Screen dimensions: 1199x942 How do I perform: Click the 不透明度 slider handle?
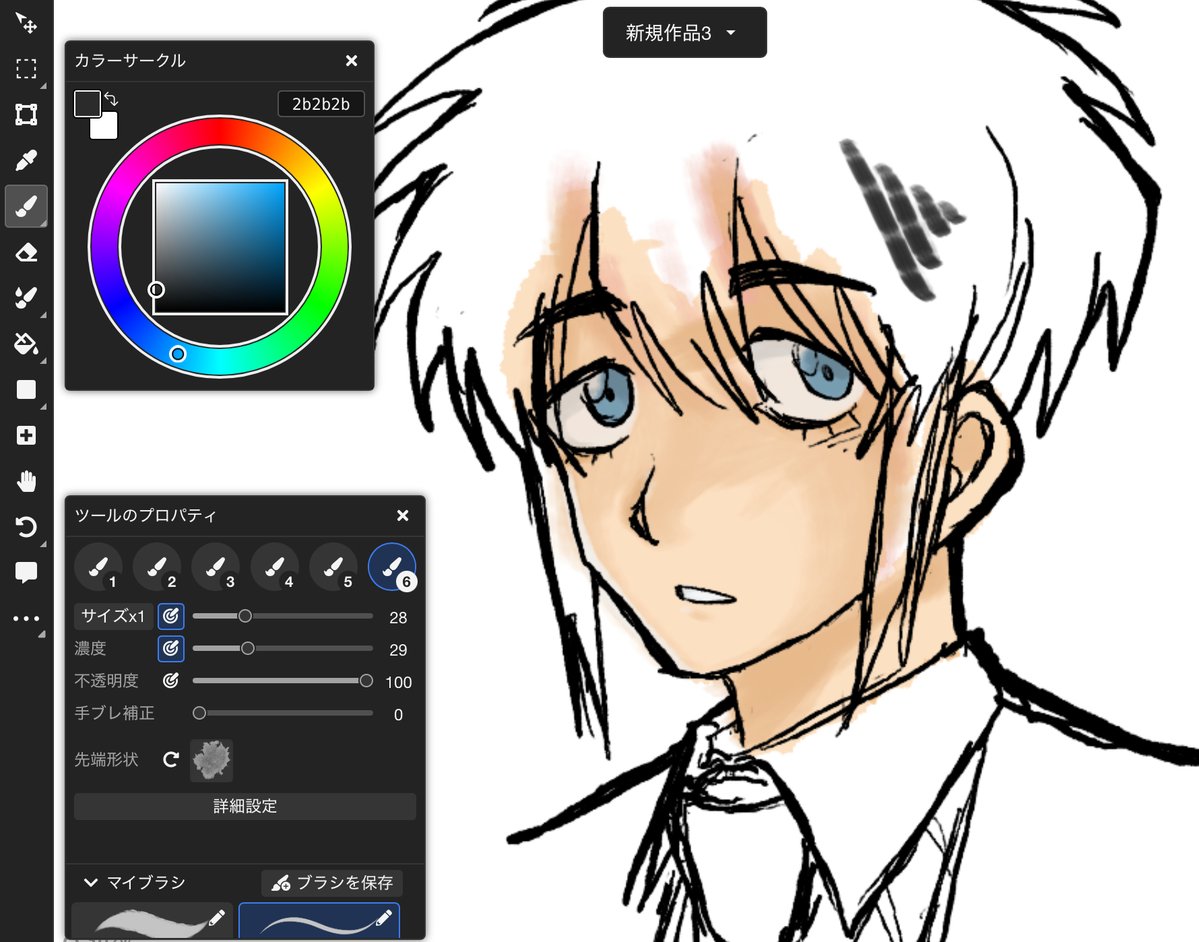pos(366,681)
